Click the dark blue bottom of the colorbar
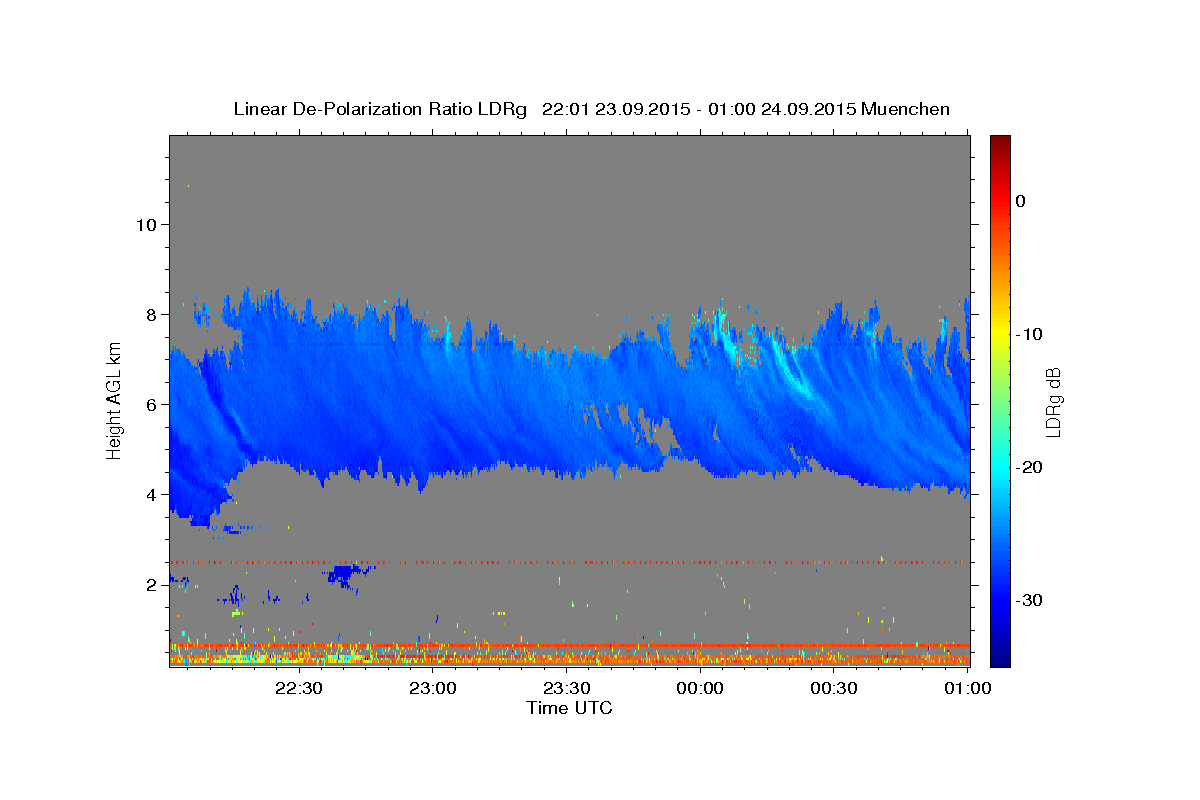The height and width of the screenshot is (800, 1200). click(x=999, y=655)
